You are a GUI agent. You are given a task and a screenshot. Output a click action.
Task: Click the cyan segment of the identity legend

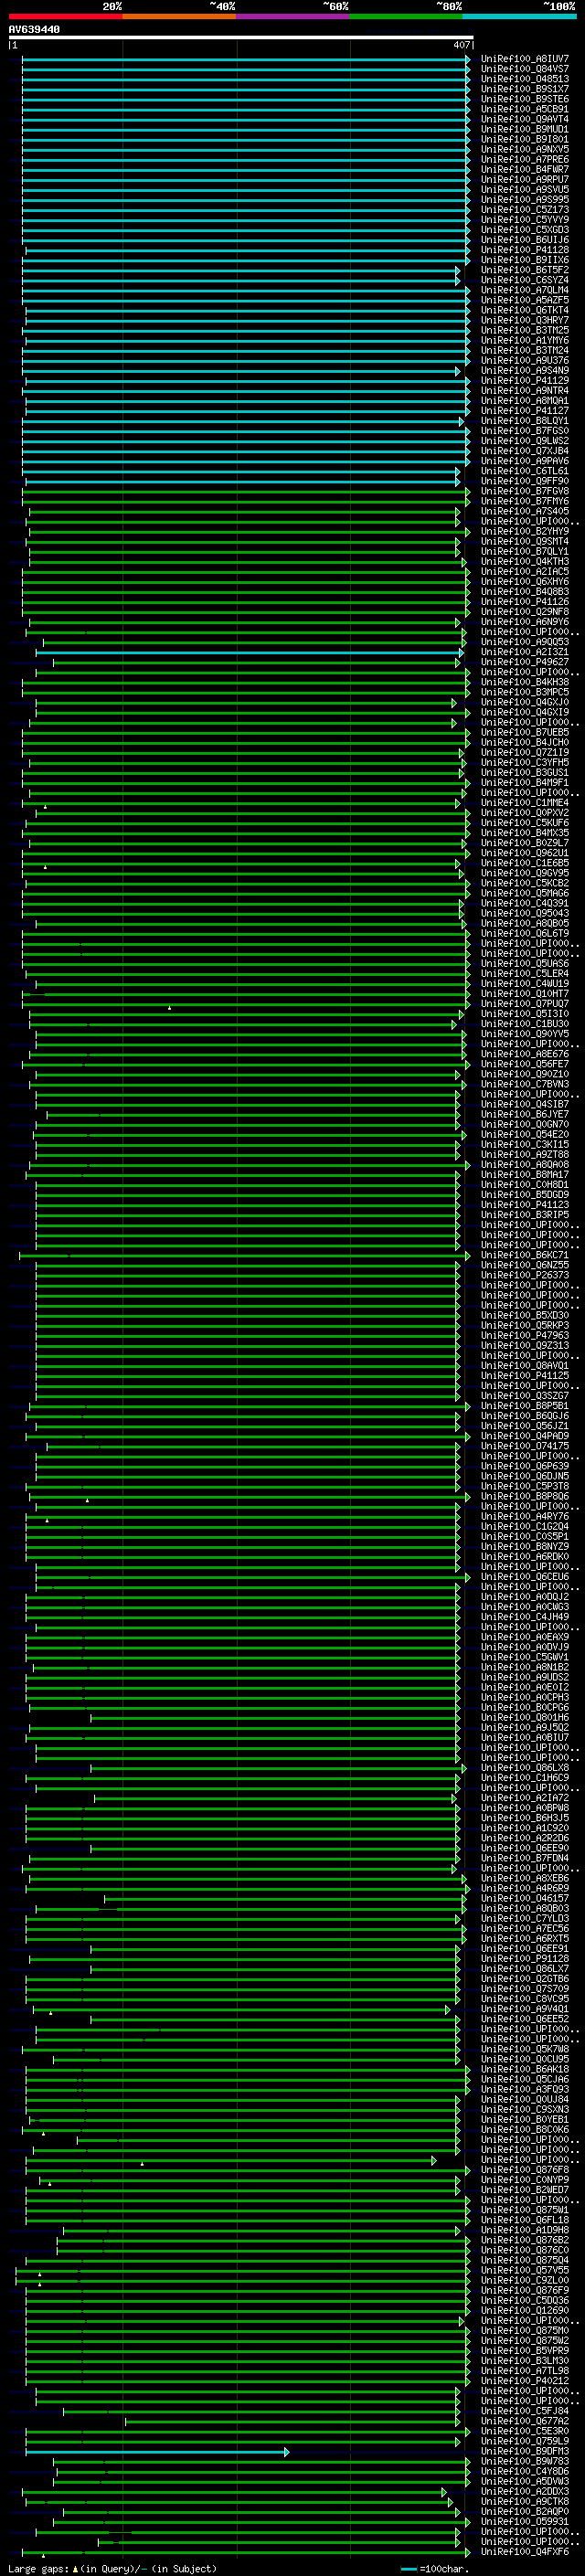519,16
